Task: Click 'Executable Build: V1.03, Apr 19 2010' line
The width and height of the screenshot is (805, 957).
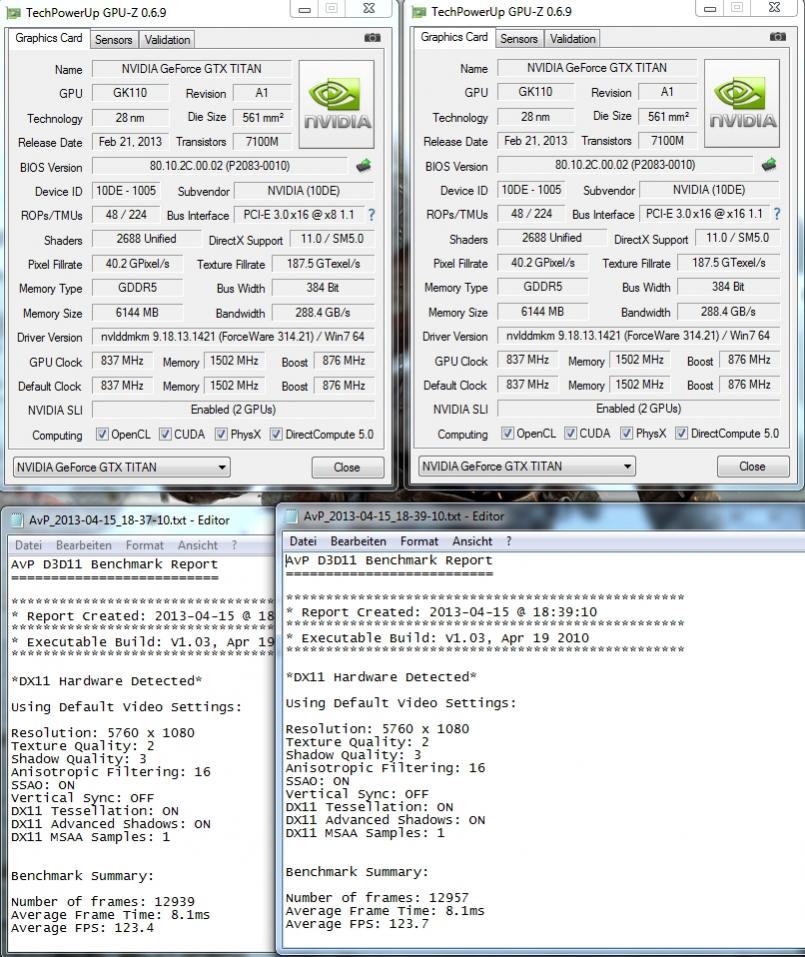Action: point(438,638)
